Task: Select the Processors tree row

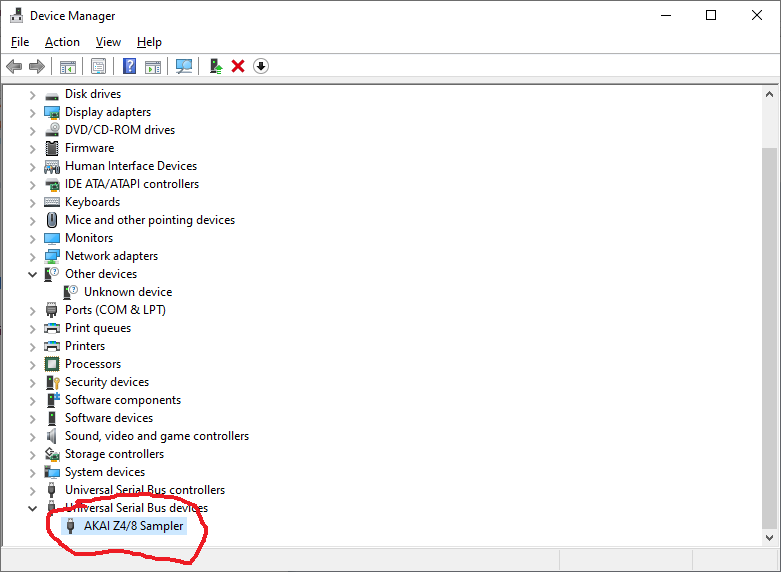Action: 93,364
